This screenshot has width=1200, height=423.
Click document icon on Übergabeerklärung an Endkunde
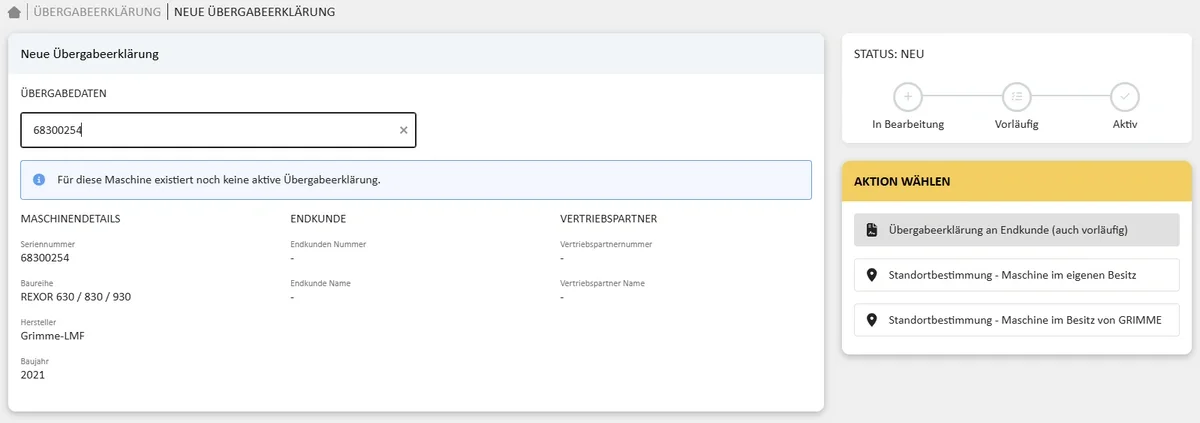pos(871,230)
